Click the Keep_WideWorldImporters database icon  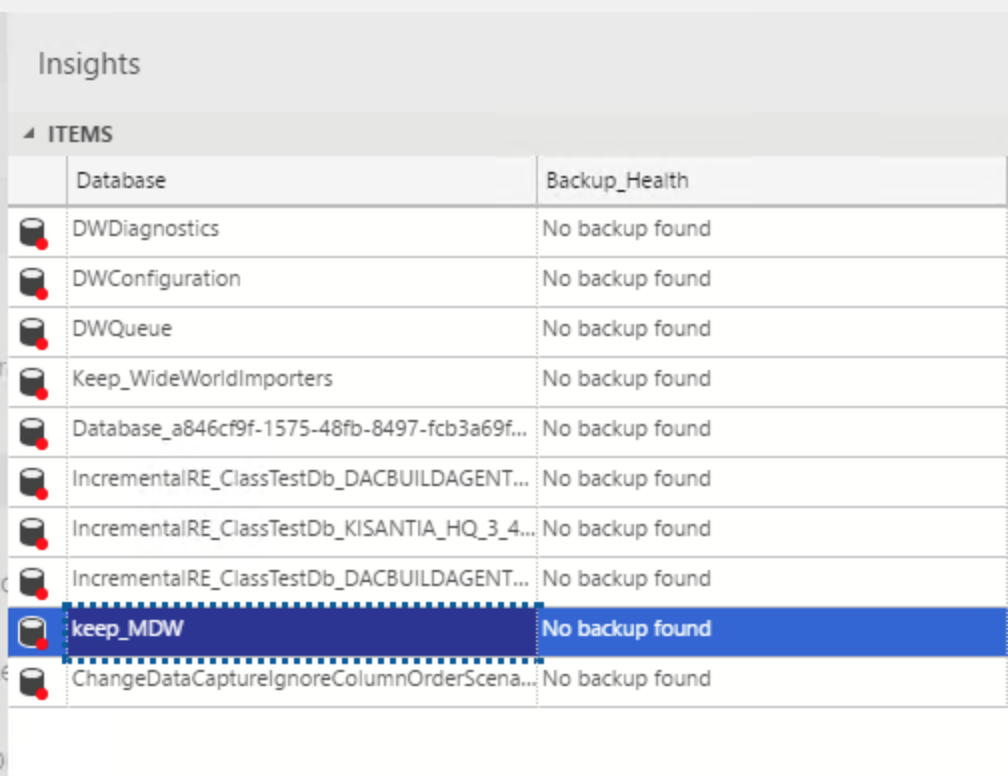pyautogui.click(x=32, y=378)
